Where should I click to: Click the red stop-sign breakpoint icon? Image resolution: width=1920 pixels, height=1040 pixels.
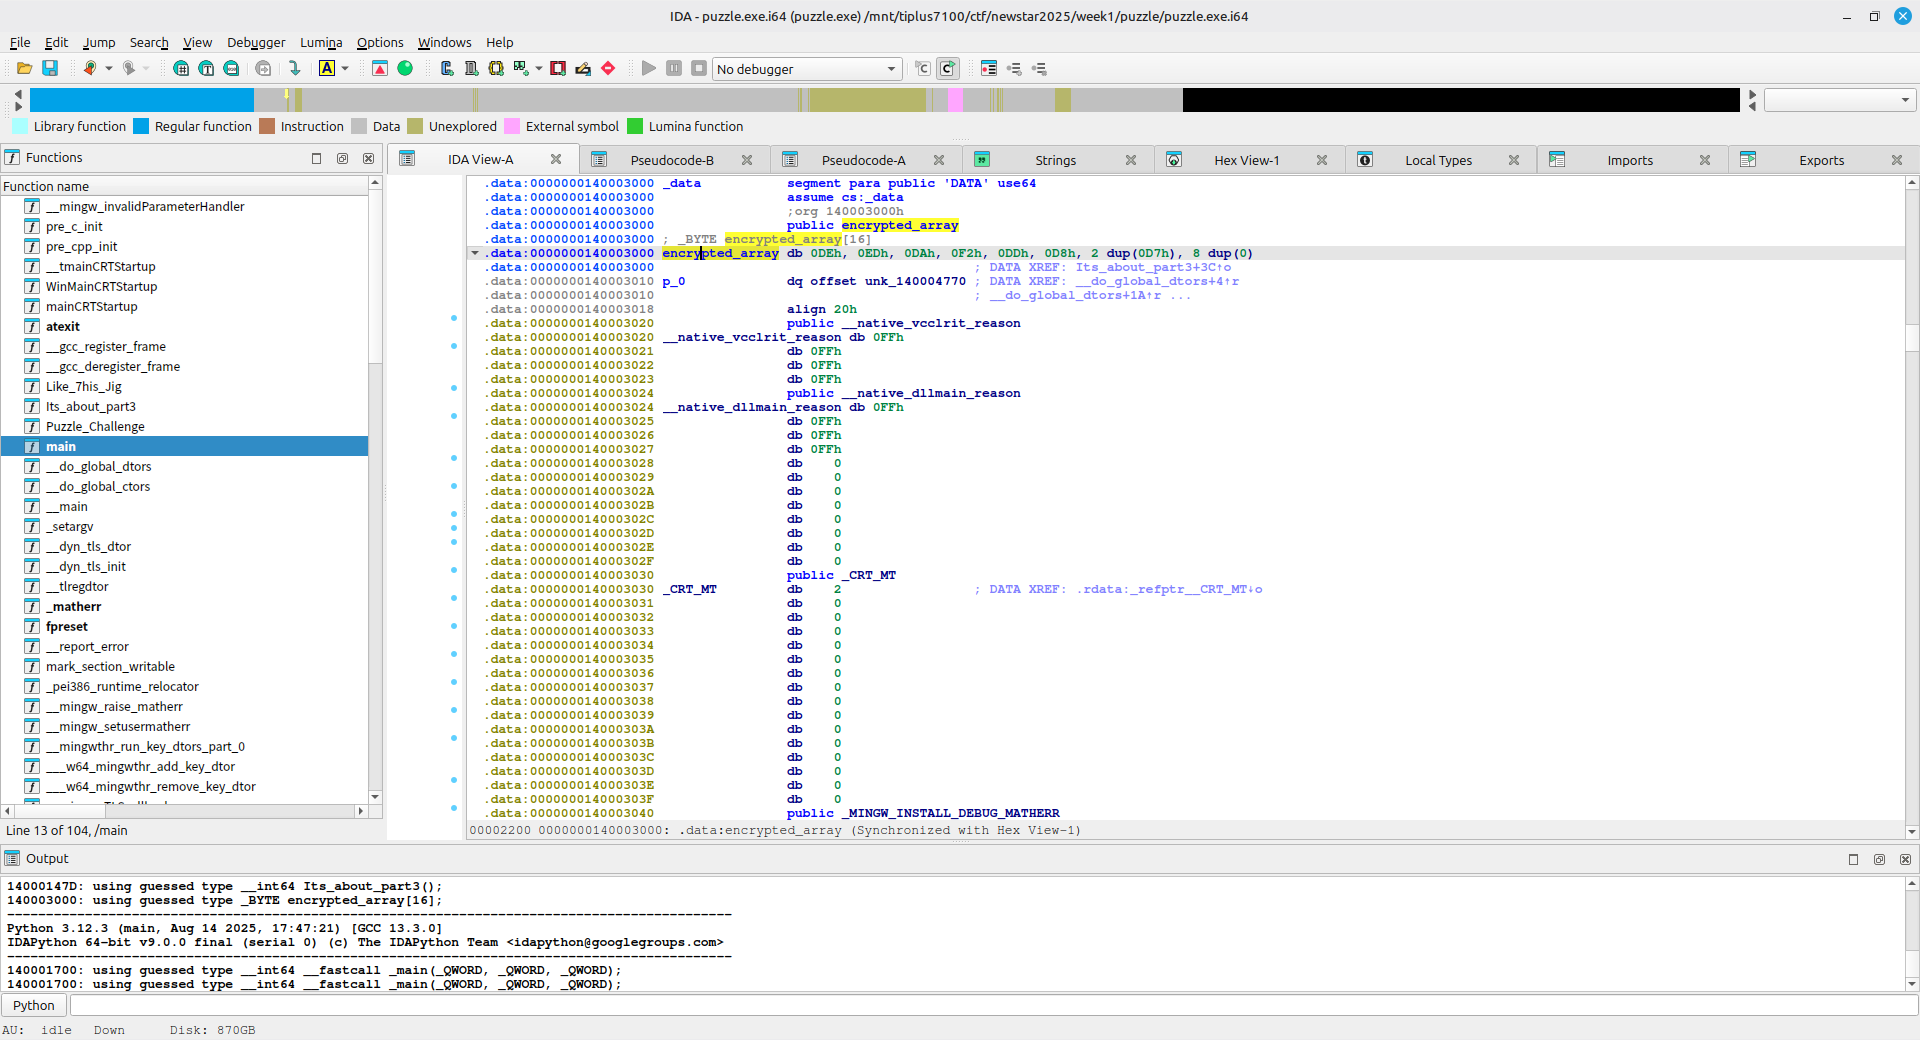click(608, 68)
